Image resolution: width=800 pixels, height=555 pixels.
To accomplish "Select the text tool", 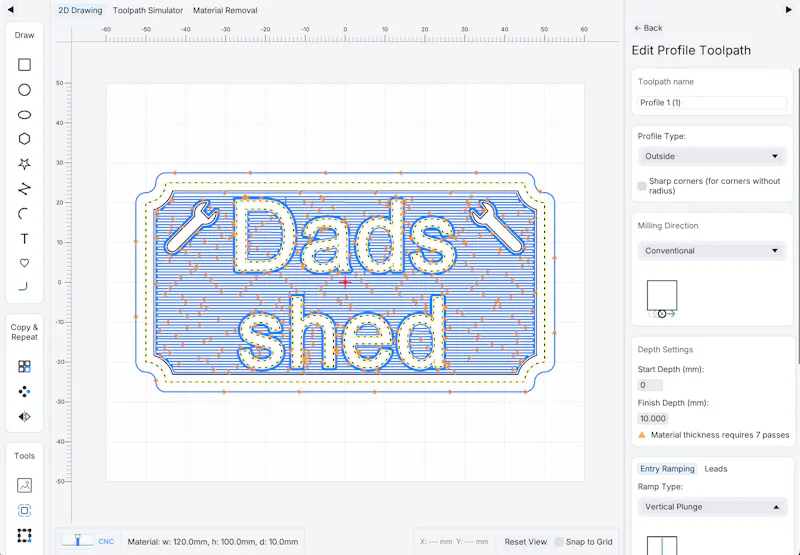I will [x=24, y=239].
